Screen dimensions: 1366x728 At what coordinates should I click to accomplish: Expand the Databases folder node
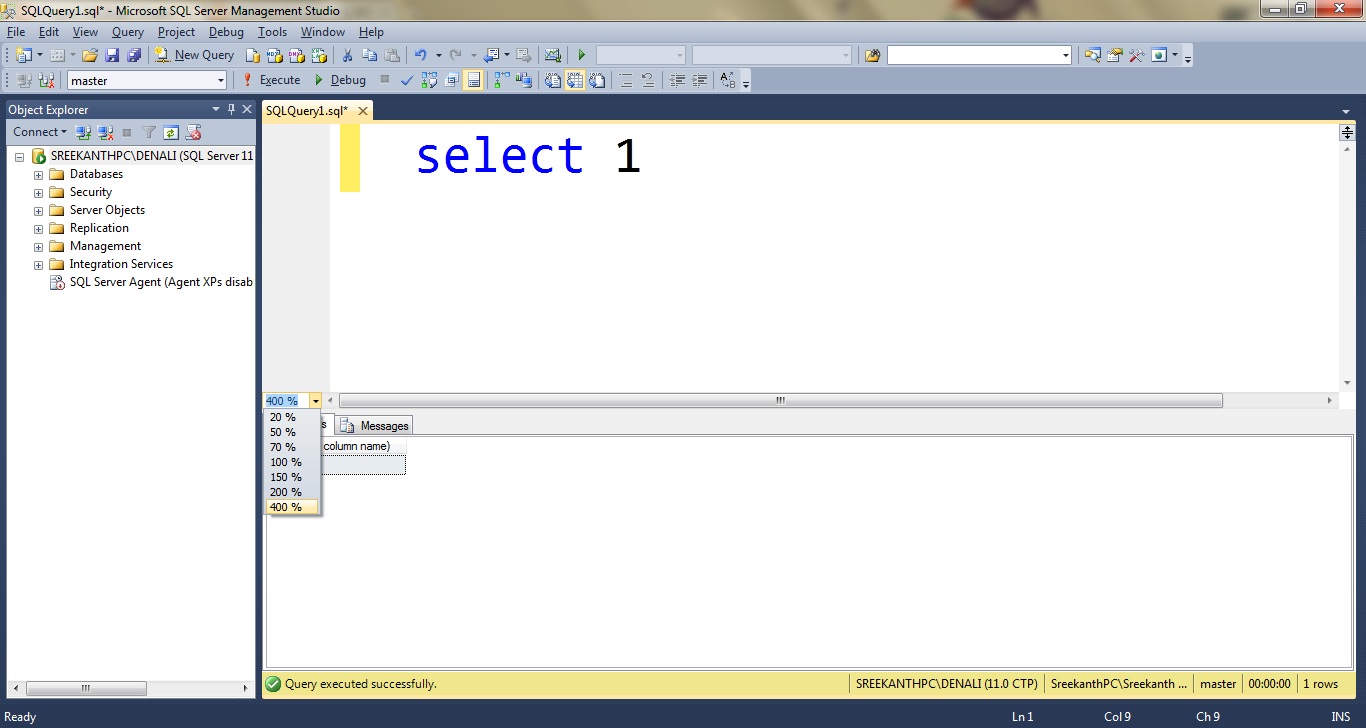(39, 174)
